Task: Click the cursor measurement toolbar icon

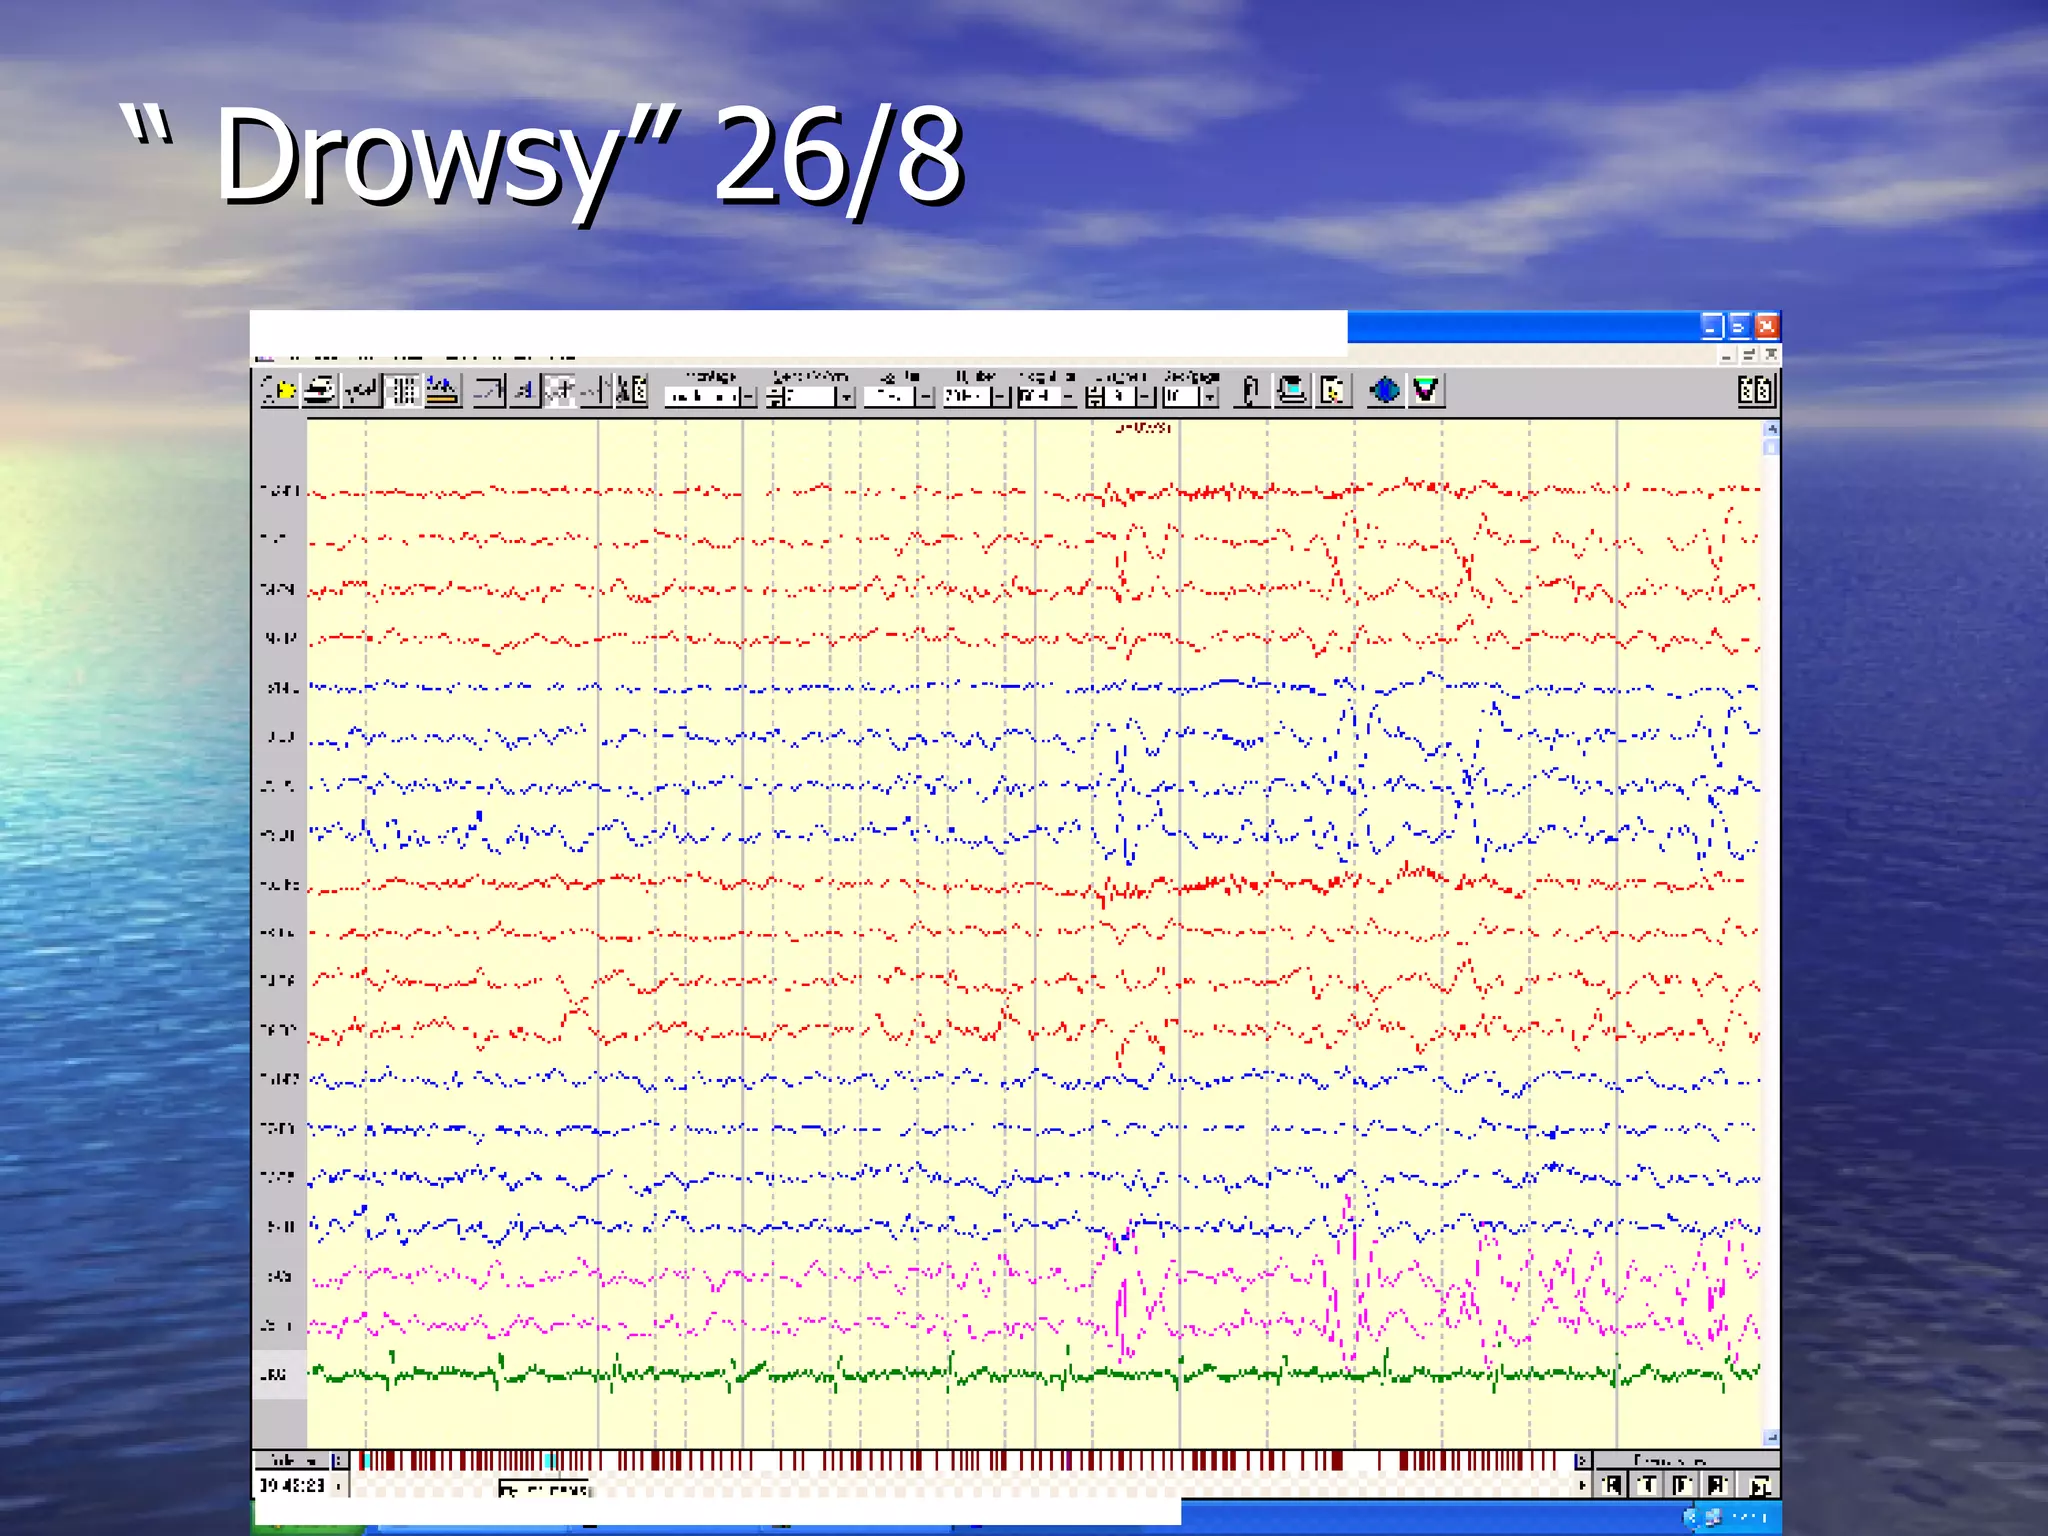Action: [x=525, y=390]
